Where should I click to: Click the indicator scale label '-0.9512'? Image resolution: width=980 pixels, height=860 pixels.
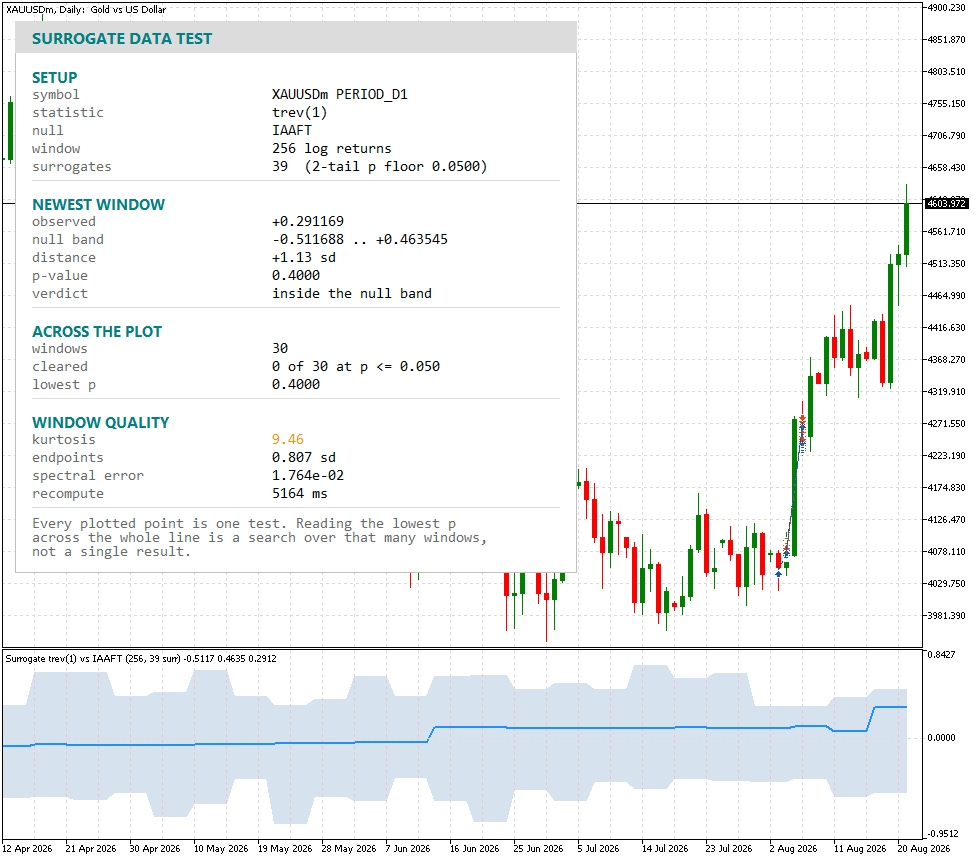[x=942, y=834]
